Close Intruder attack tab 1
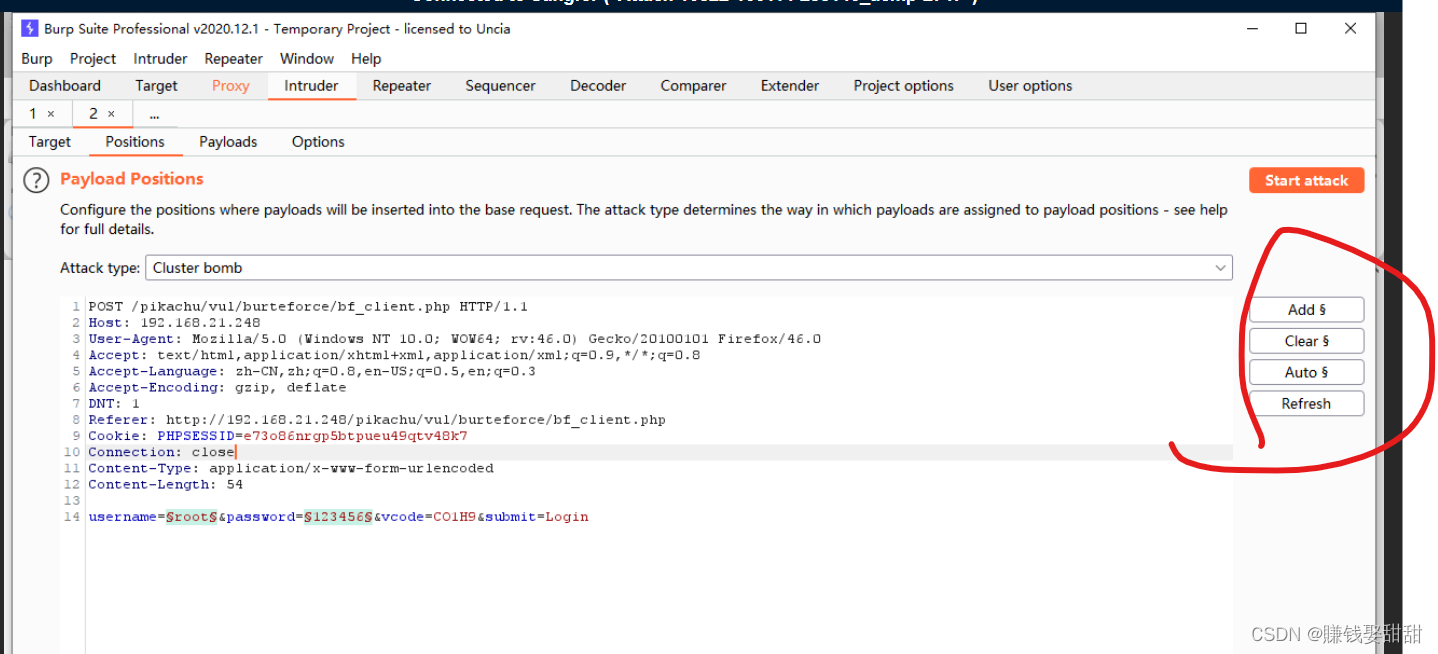The width and height of the screenshot is (1438, 654). pyautogui.click(x=51, y=114)
